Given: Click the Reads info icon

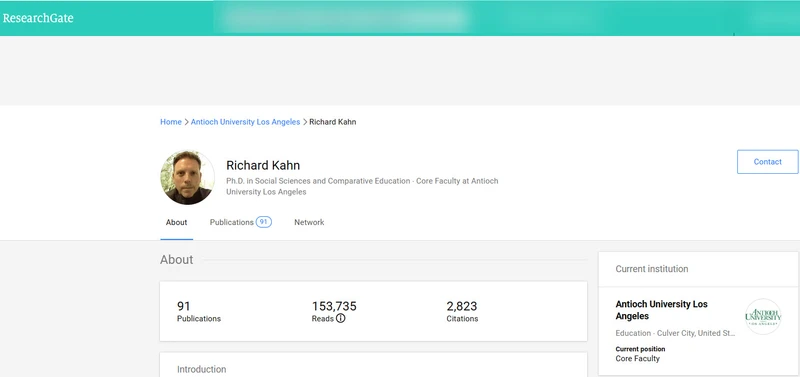Looking at the screenshot, I should point(340,318).
